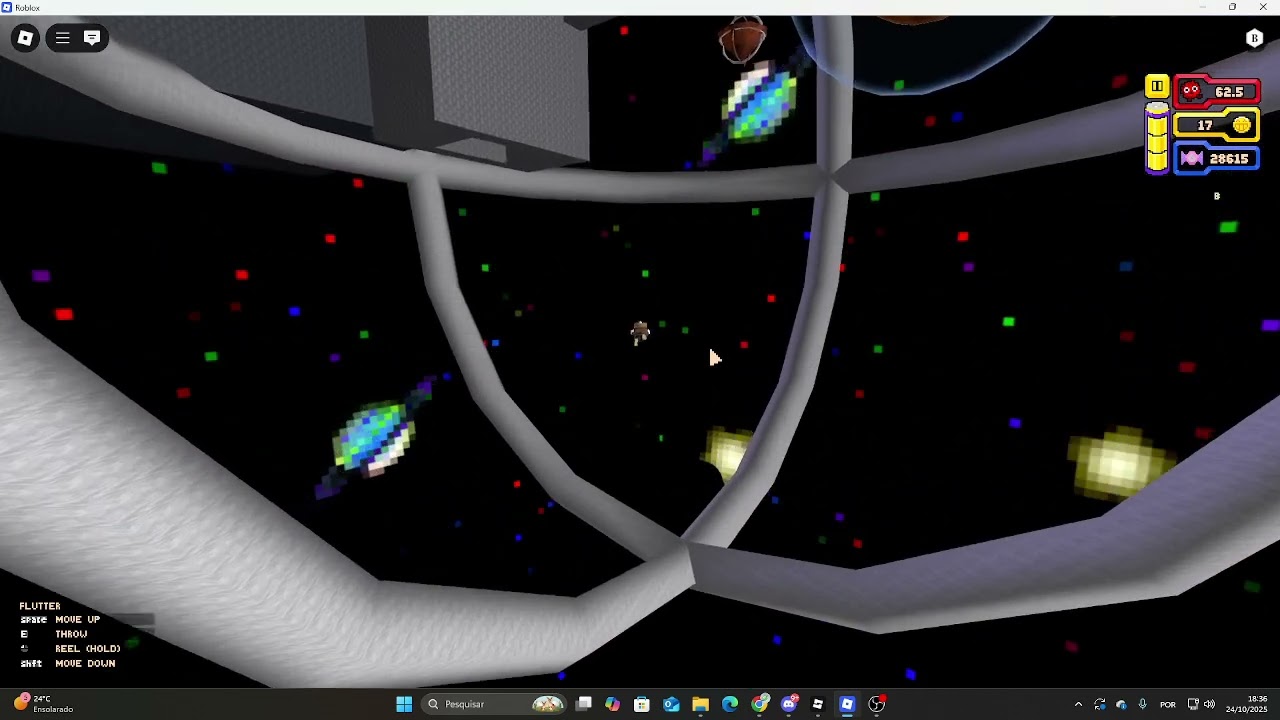Click the gold coin 17 counter
The image size is (1280, 720).
[1216, 125]
